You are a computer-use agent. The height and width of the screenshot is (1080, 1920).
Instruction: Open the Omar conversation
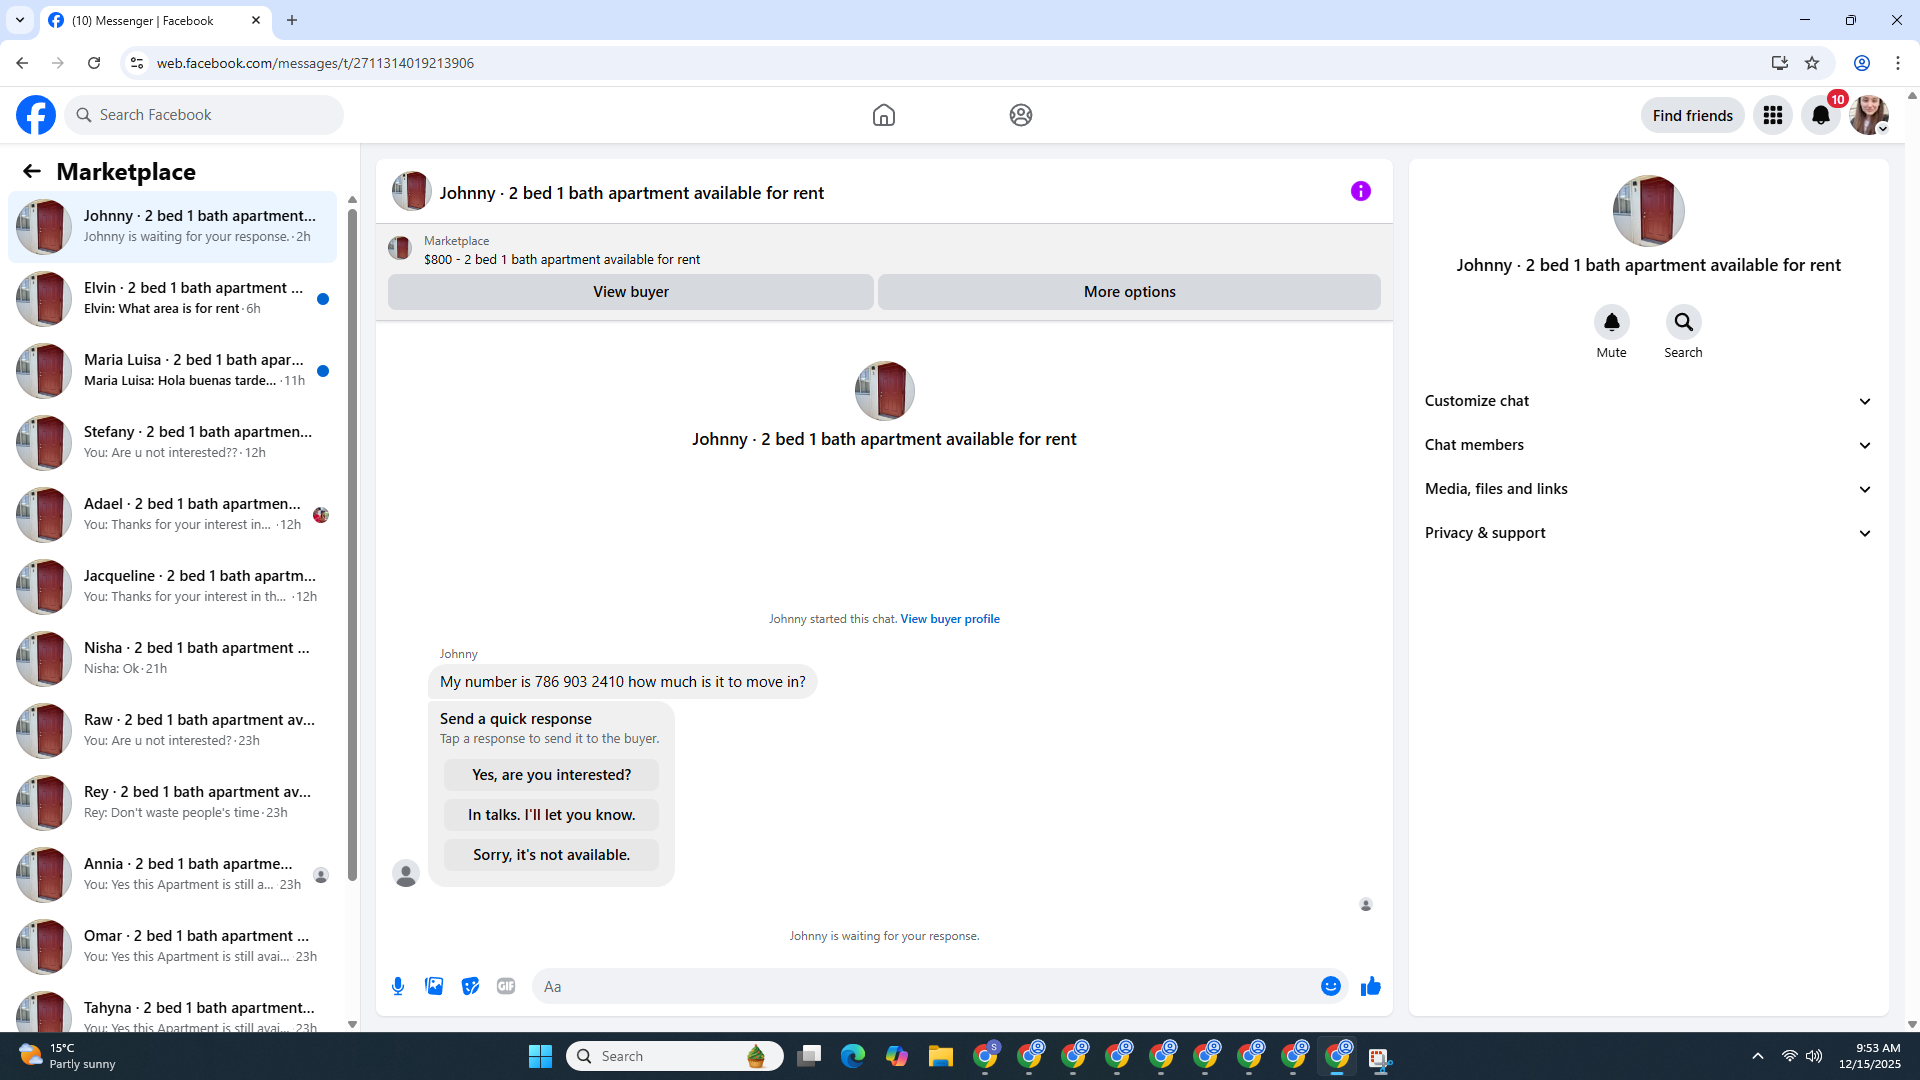[x=172, y=947]
